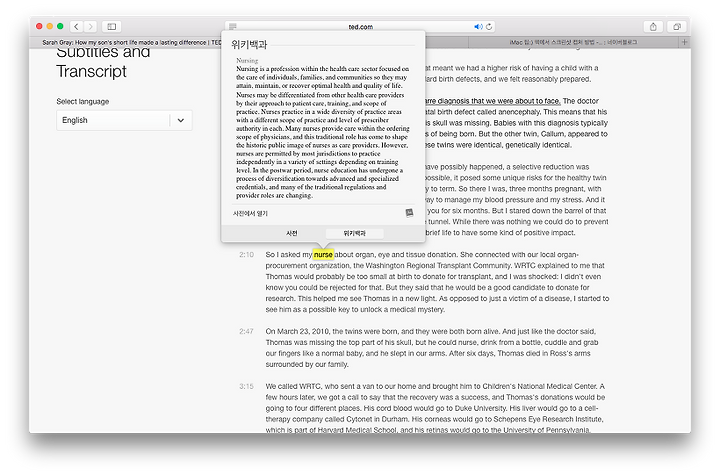Click 사전에서 열기 link in popup
This screenshot has width=720, height=475.
250,214
